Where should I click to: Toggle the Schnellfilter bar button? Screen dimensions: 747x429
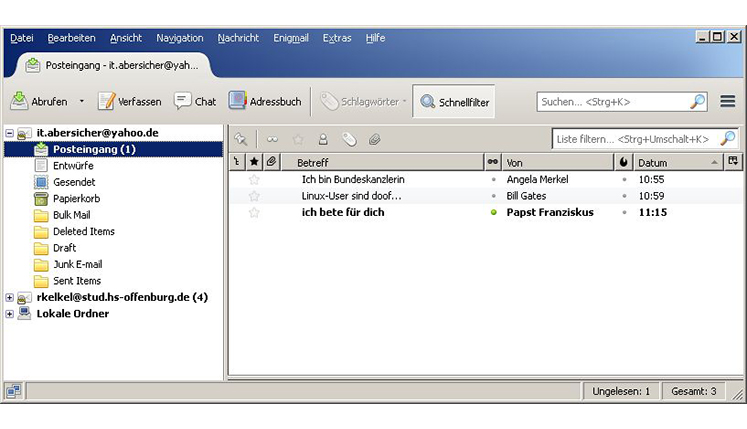pos(455,101)
